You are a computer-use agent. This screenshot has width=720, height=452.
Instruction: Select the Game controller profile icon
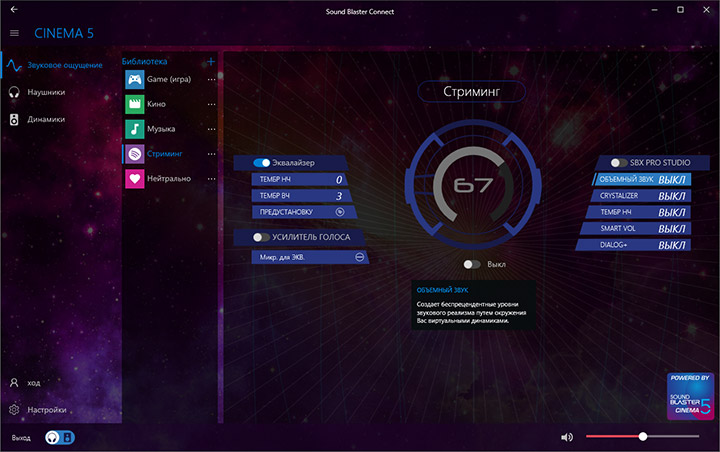click(135, 79)
